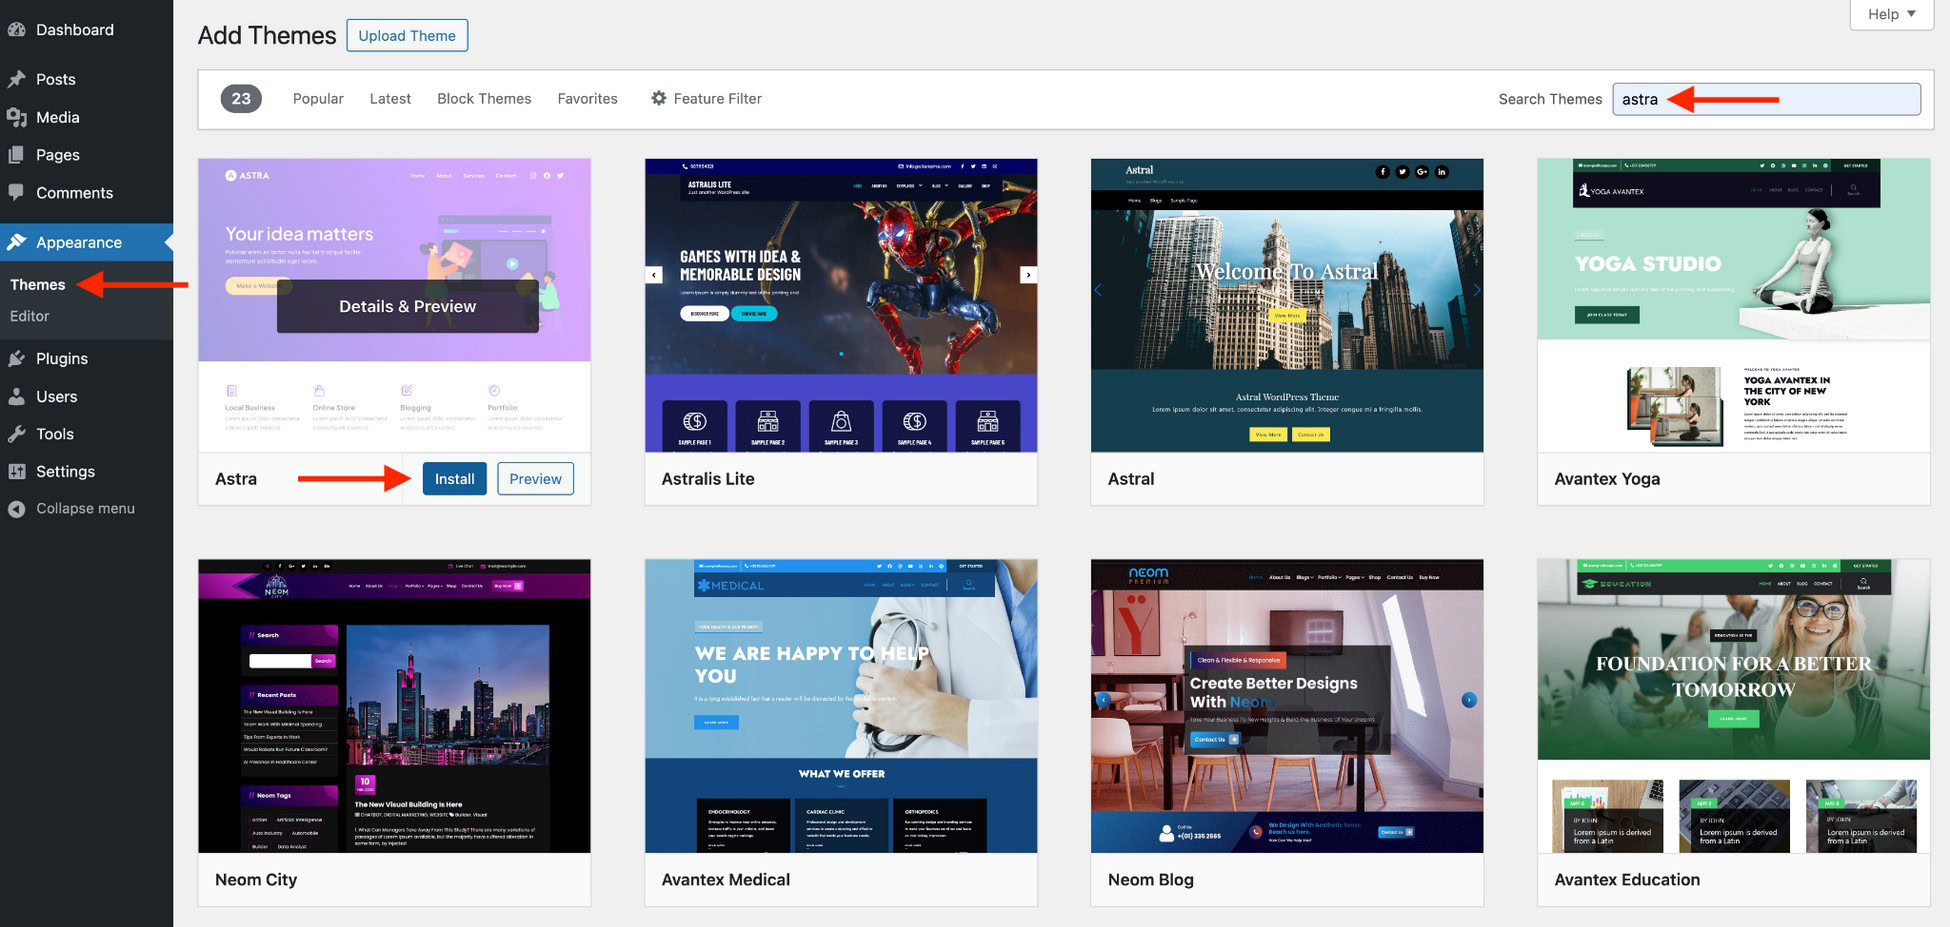Click Details & Preview on Astra
This screenshot has height=927, width=1950.
[x=407, y=306]
